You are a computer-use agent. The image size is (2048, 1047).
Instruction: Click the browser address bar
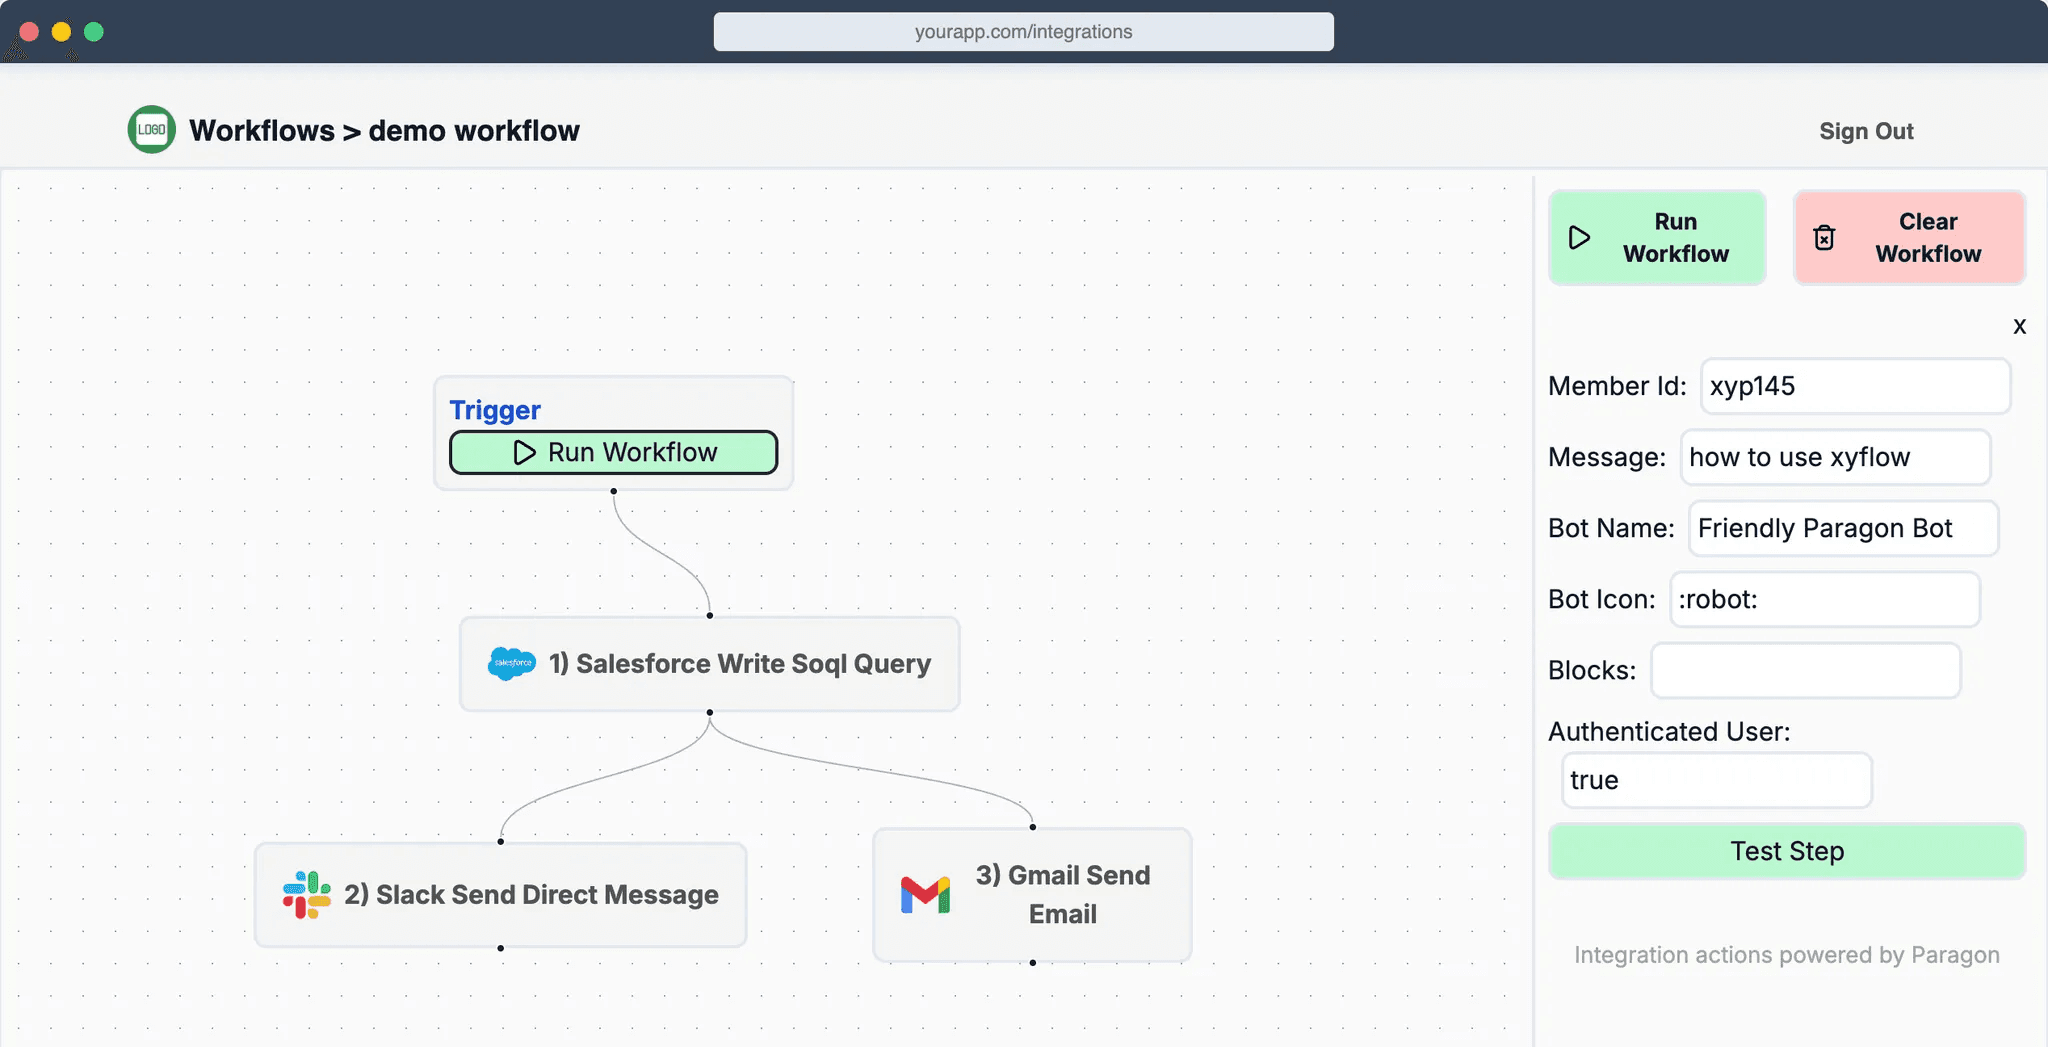[1023, 32]
